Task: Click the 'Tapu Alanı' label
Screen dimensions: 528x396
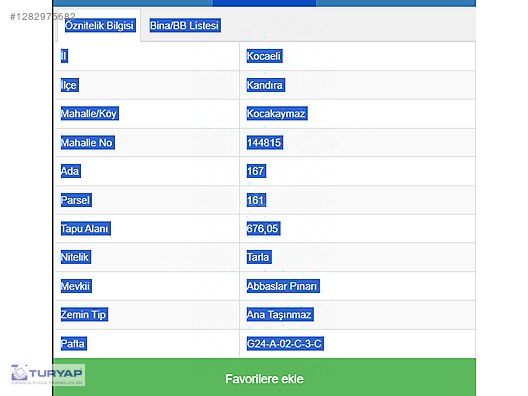Action: coord(86,229)
